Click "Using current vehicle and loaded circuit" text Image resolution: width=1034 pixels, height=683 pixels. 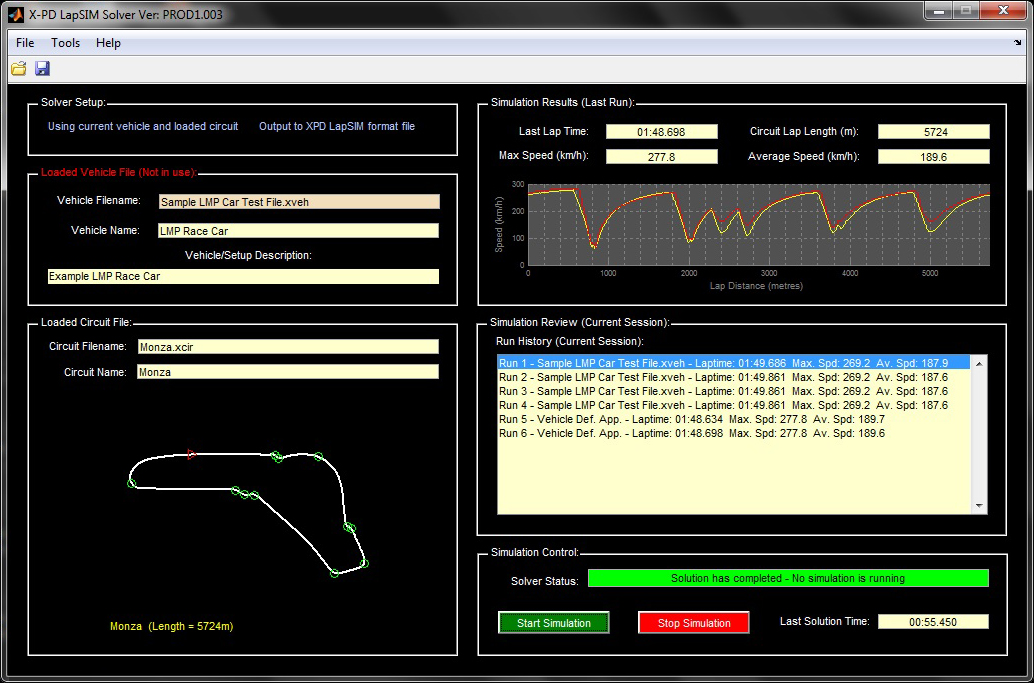point(143,127)
